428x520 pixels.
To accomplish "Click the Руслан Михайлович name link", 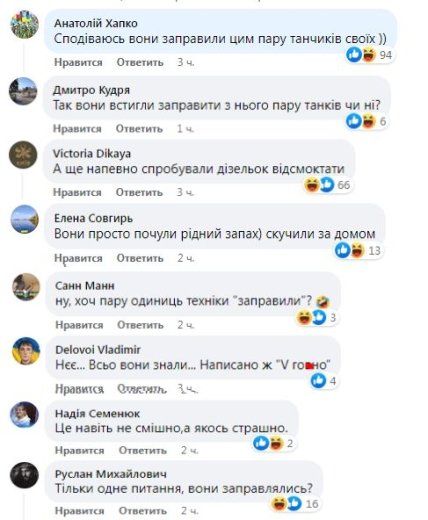I will click(x=111, y=474).
